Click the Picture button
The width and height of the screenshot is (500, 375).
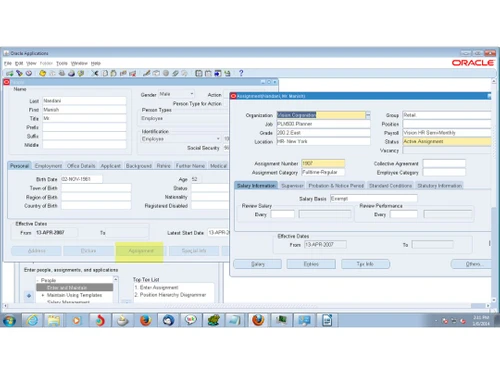pos(88,251)
